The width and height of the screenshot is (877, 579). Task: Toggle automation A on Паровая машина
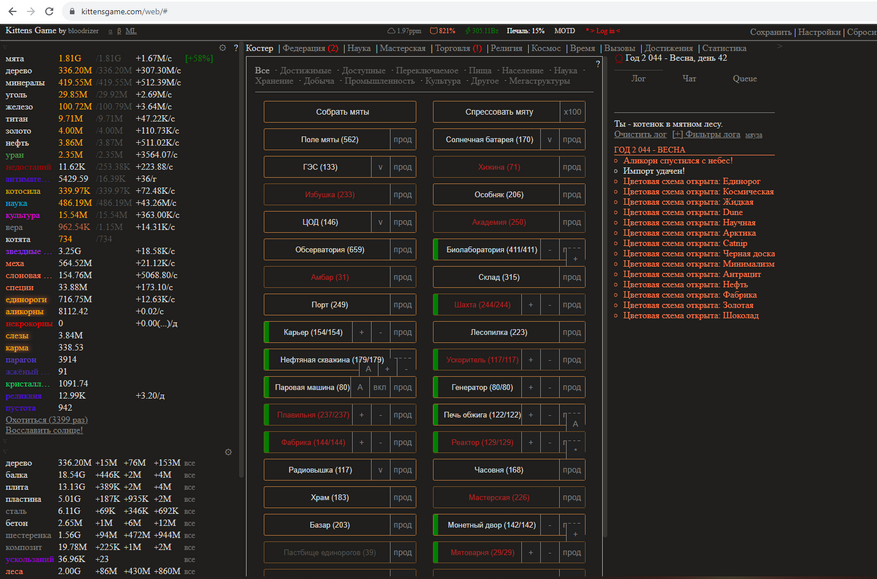point(360,387)
